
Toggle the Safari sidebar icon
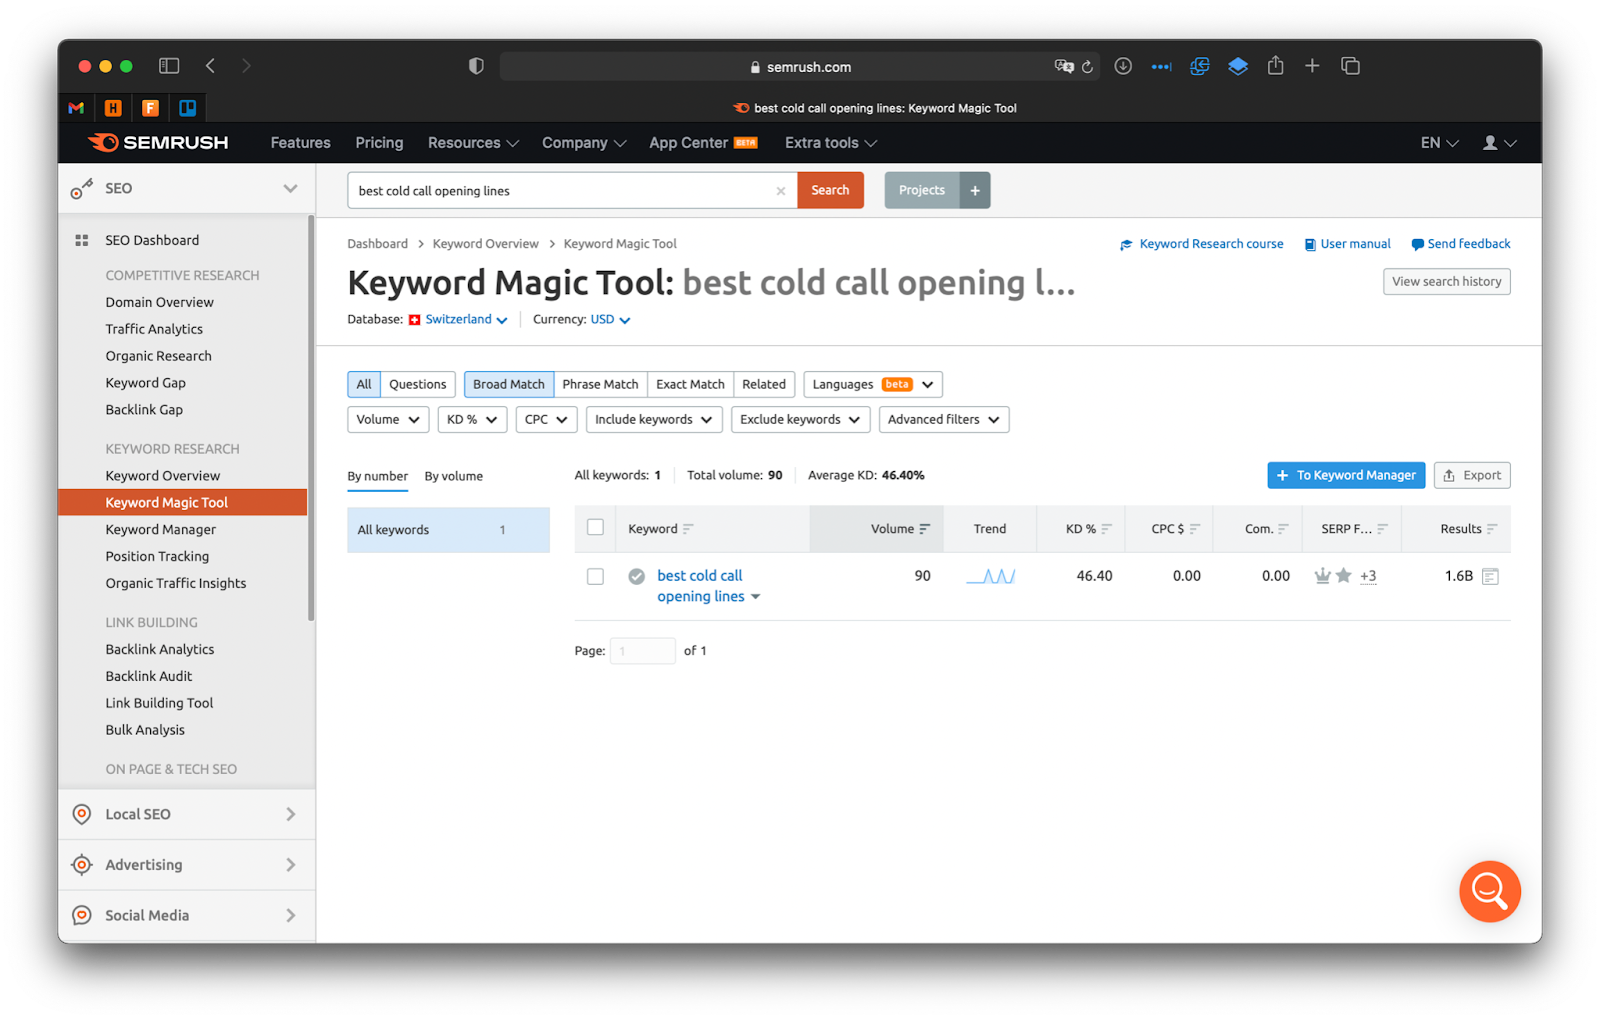click(x=169, y=66)
